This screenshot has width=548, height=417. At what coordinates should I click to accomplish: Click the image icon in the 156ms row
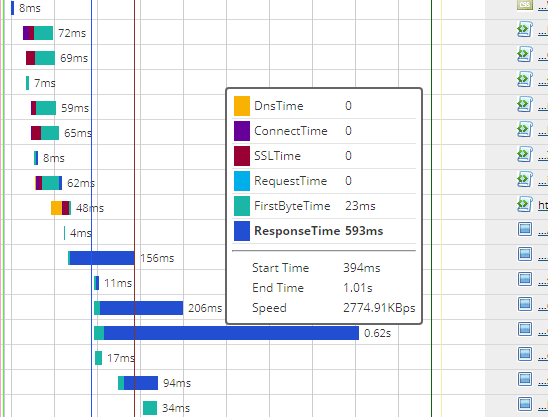click(525, 254)
